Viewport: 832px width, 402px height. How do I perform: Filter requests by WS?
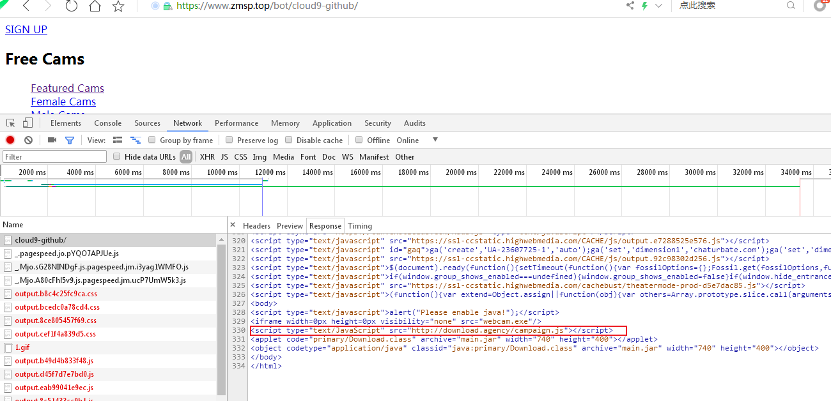347,157
